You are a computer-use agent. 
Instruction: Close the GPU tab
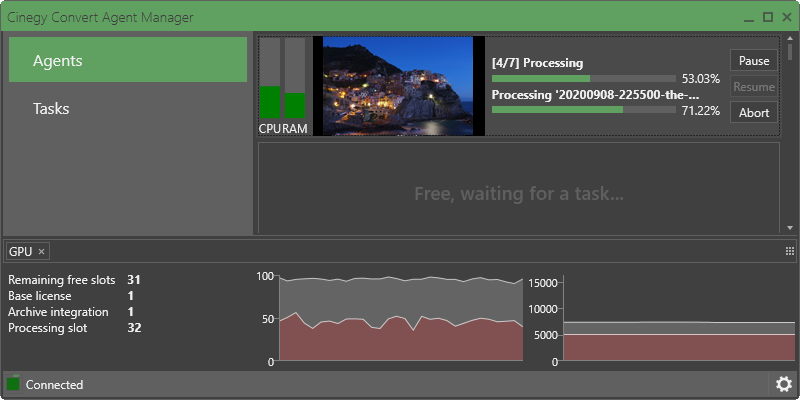pos(41,252)
